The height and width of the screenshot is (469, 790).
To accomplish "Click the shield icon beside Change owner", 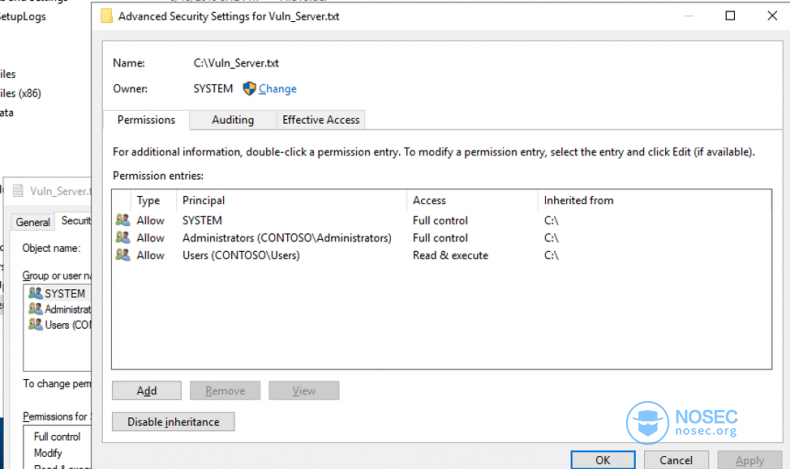I will tap(249, 89).
